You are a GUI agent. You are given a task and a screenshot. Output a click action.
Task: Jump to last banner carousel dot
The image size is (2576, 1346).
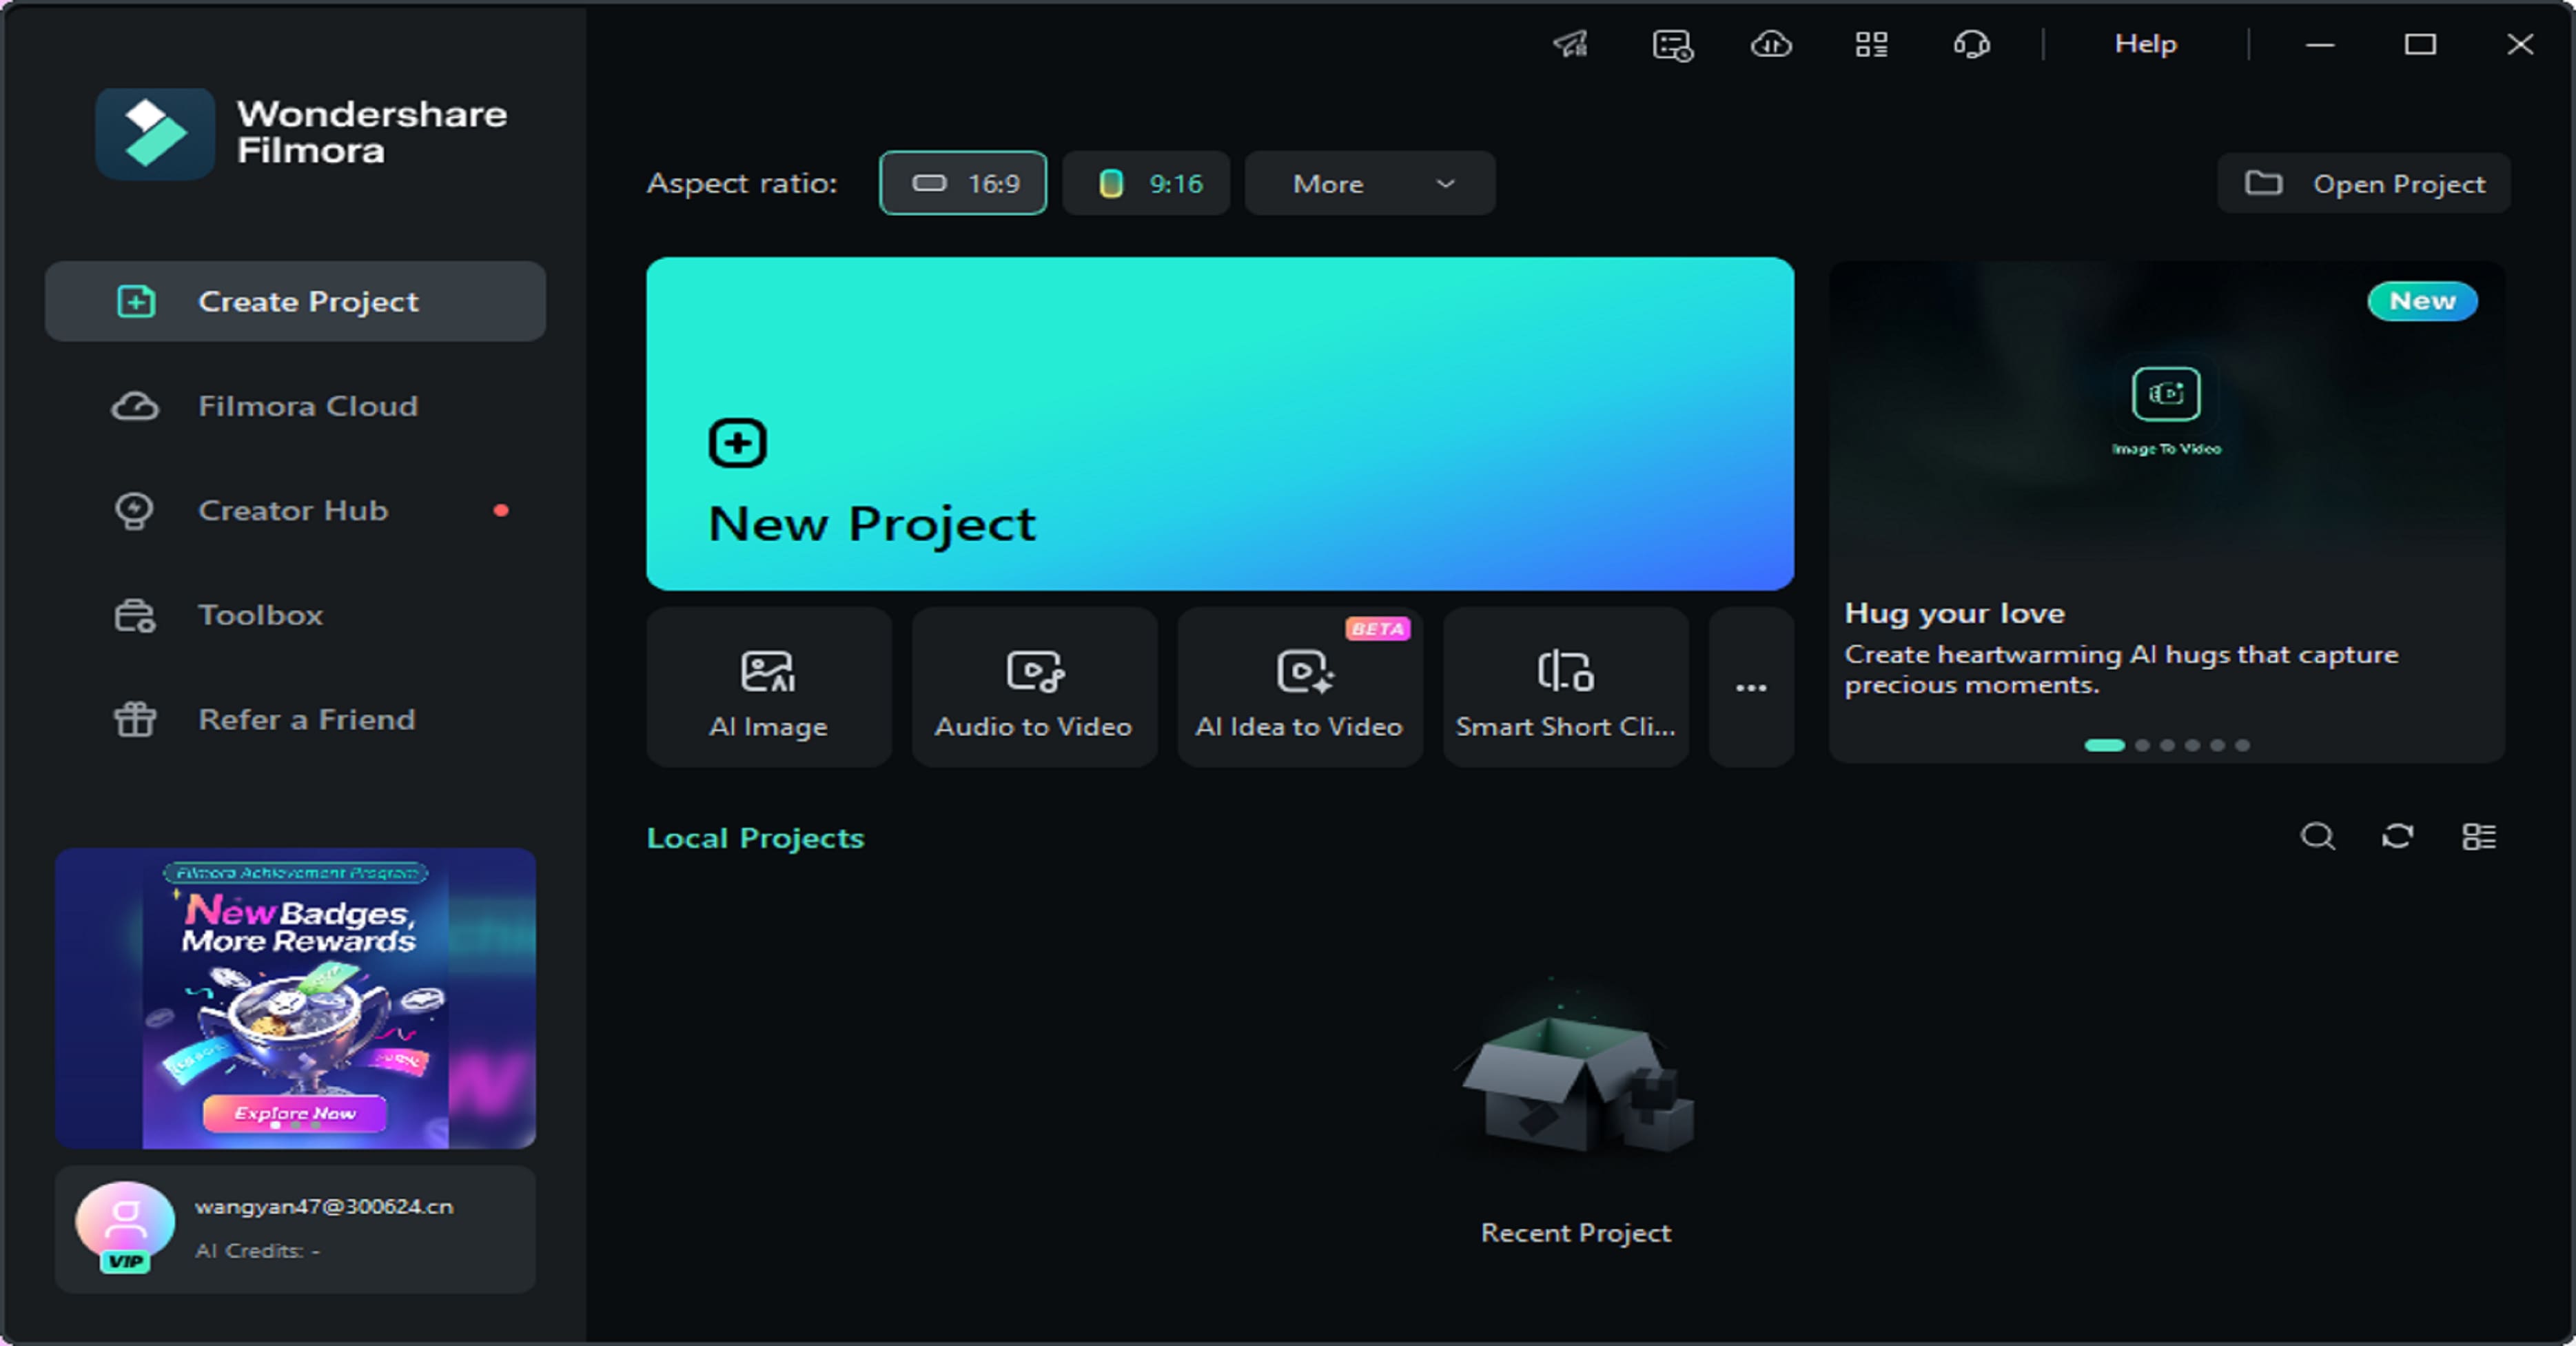pos(2243,745)
